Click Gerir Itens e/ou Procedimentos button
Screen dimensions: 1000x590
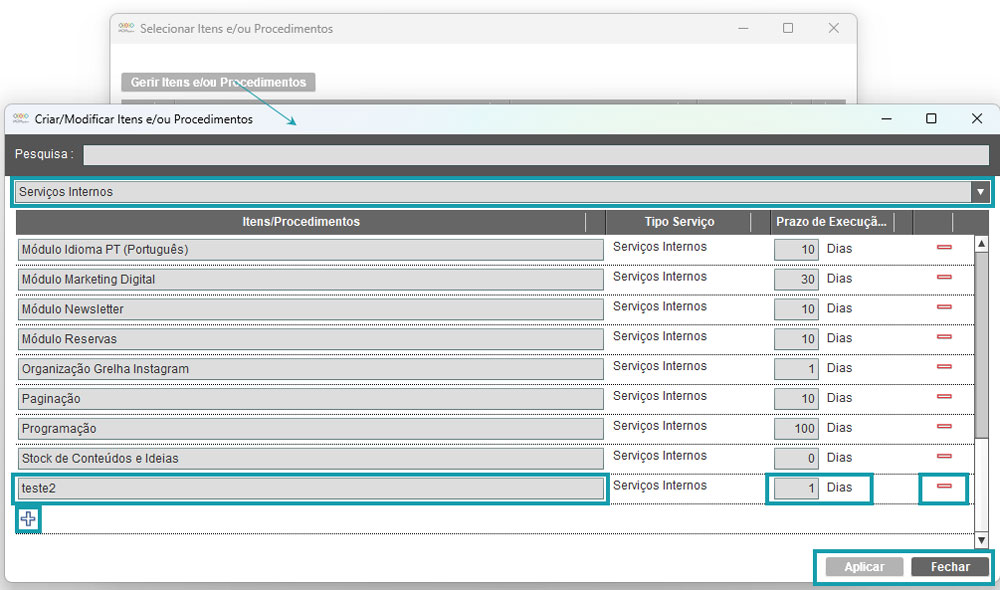pyautogui.click(x=218, y=82)
